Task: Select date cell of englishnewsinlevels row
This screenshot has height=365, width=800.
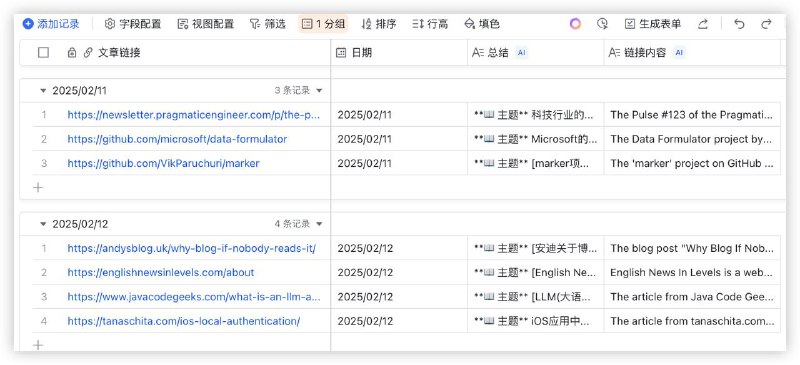Action: (x=399, y=273)
